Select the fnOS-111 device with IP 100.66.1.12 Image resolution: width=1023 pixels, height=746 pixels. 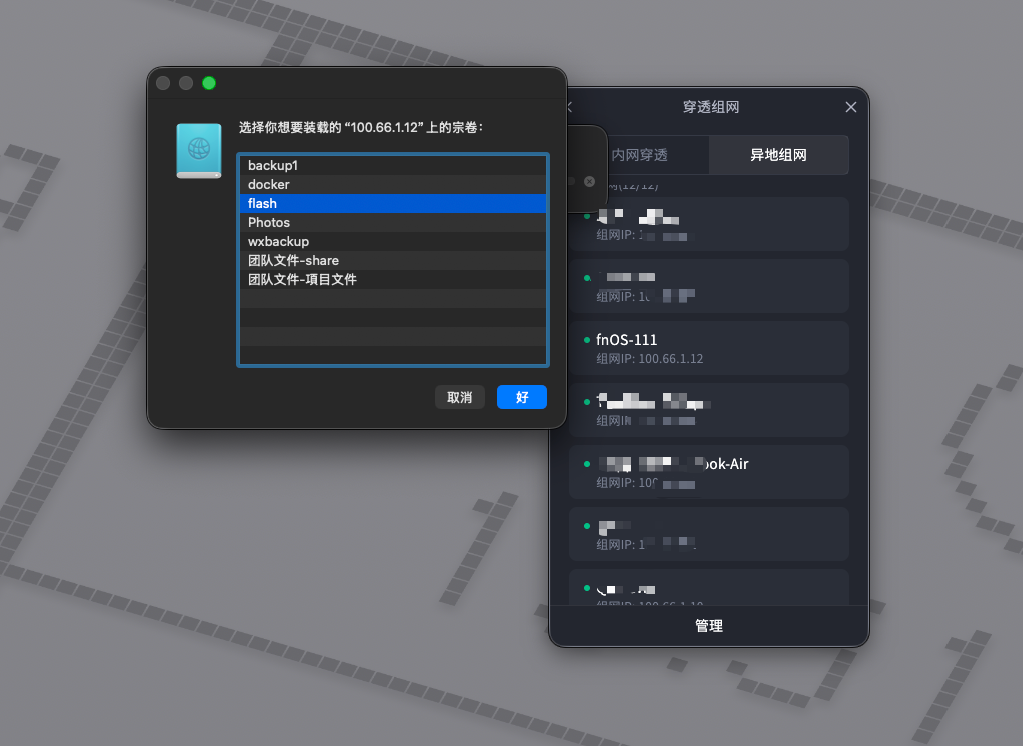click(x=709, y=347)
